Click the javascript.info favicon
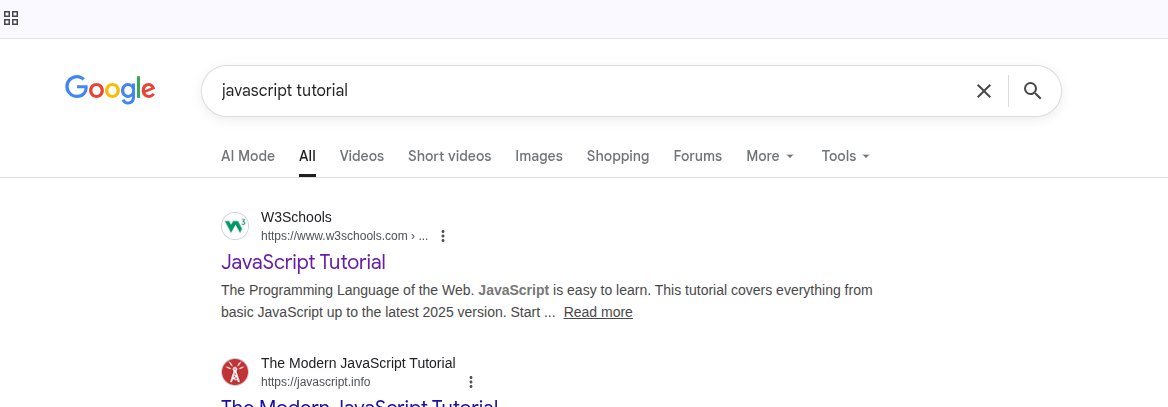The height and width of the screenshot is (407, 1168). (235, 372)
